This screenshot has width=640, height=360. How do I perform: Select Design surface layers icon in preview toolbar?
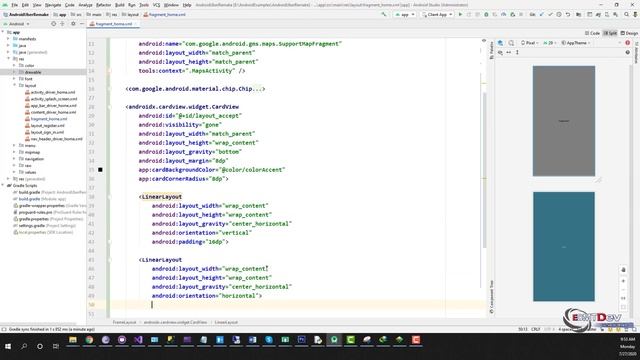point(500,43)
